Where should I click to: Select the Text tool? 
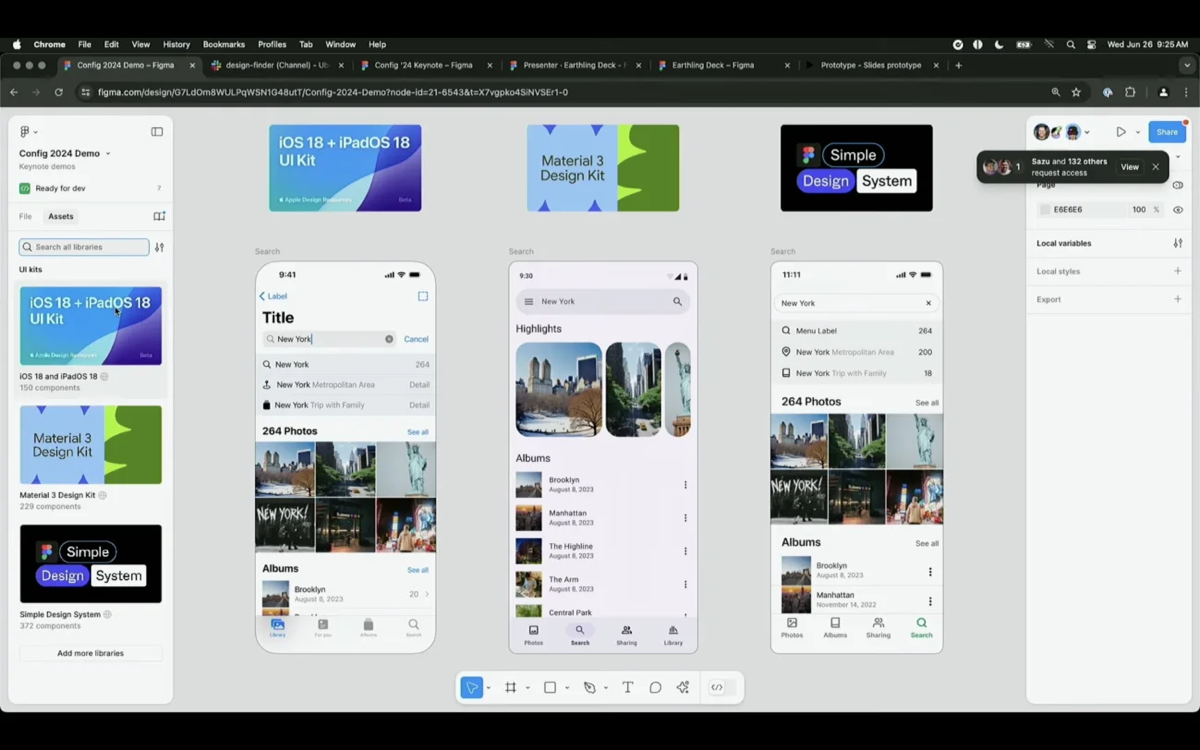[628, 688]
